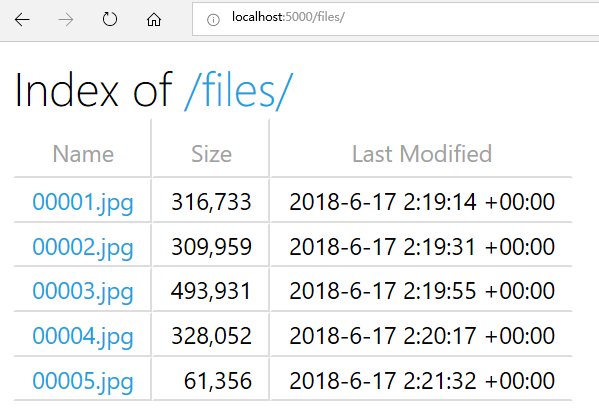599x411 pixels.
Task: Select the size value 328,052
Action: tap(211, 336)
